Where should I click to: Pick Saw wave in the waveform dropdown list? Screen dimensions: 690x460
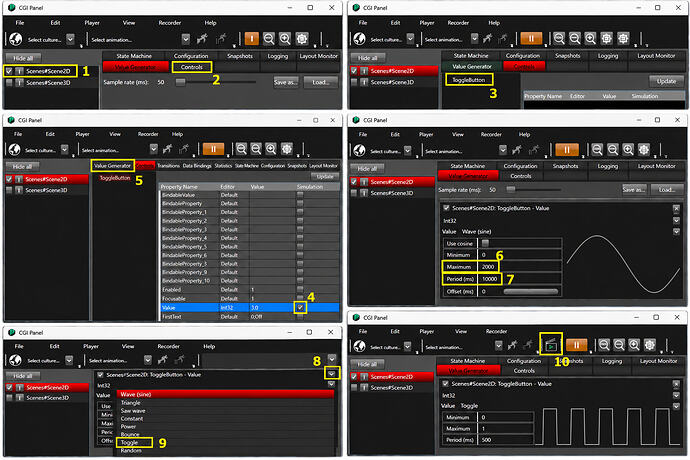tap(133, 411)
